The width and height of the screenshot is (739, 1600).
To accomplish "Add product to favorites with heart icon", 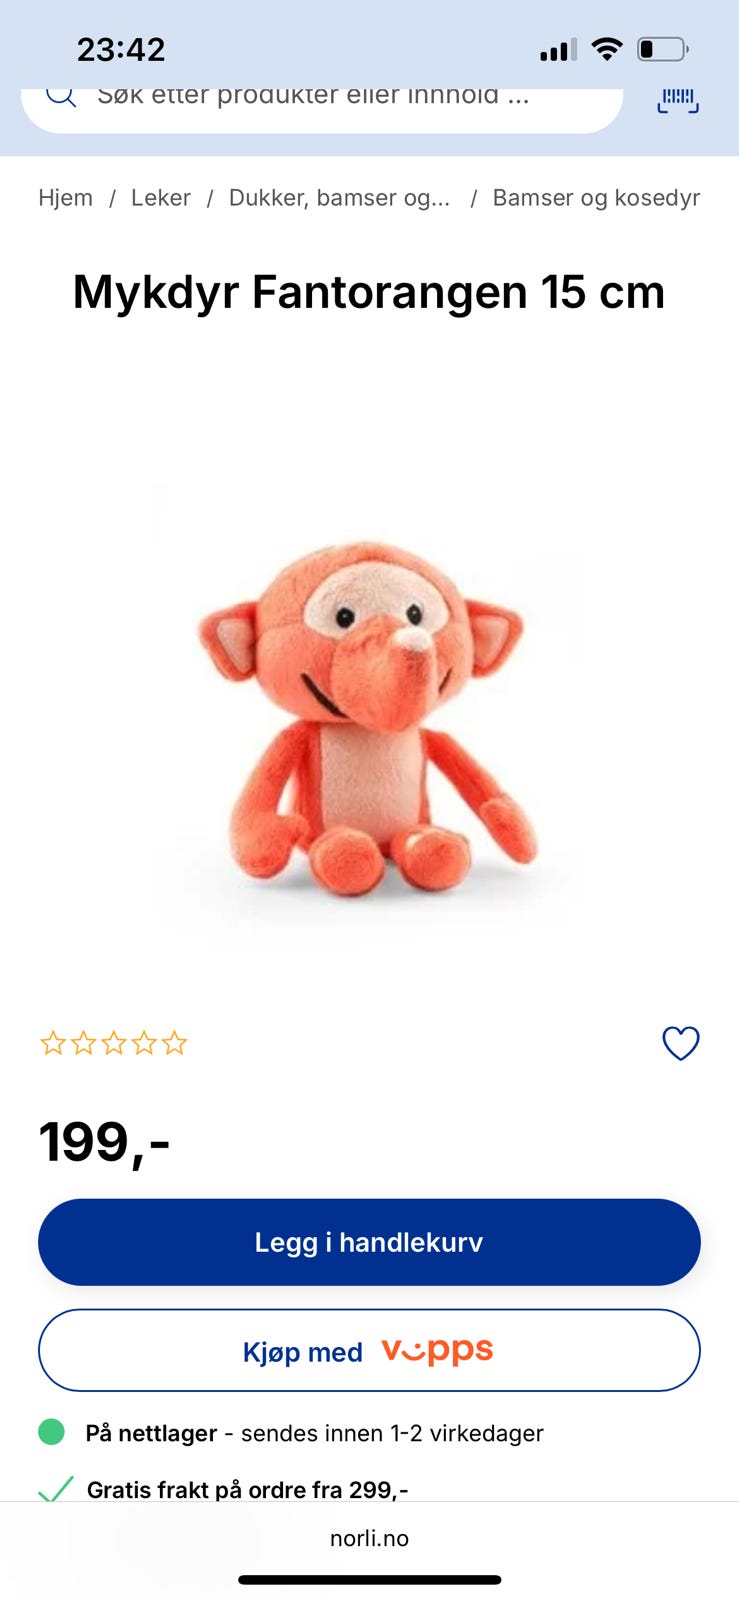I will pos(681,1043).
